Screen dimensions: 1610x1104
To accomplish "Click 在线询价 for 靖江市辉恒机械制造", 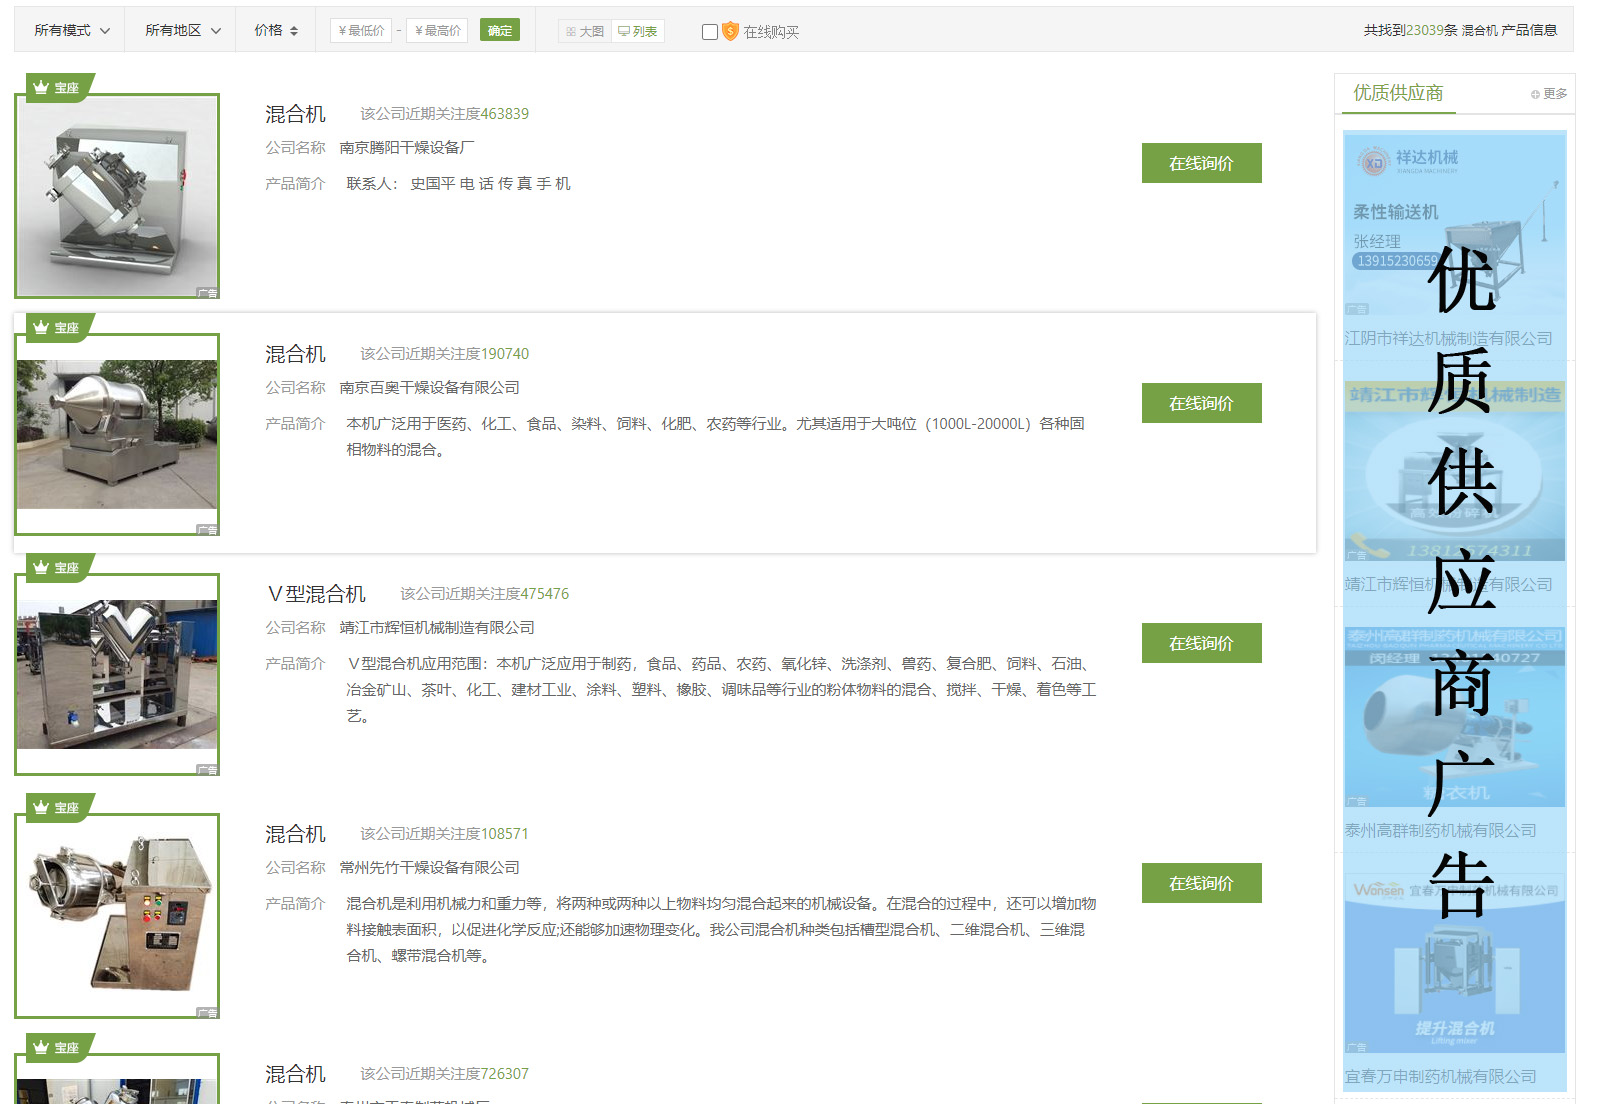I will [x=1201, y=643].
